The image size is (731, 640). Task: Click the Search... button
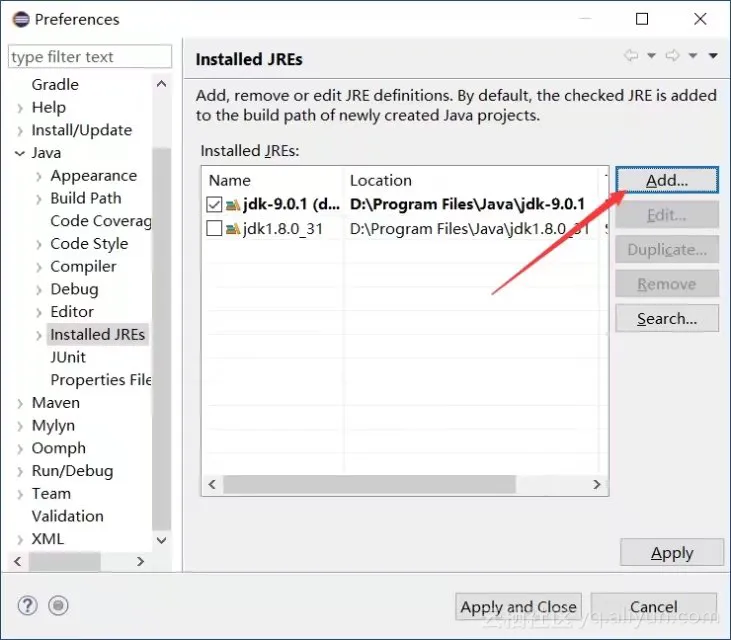tap(667, 318)
